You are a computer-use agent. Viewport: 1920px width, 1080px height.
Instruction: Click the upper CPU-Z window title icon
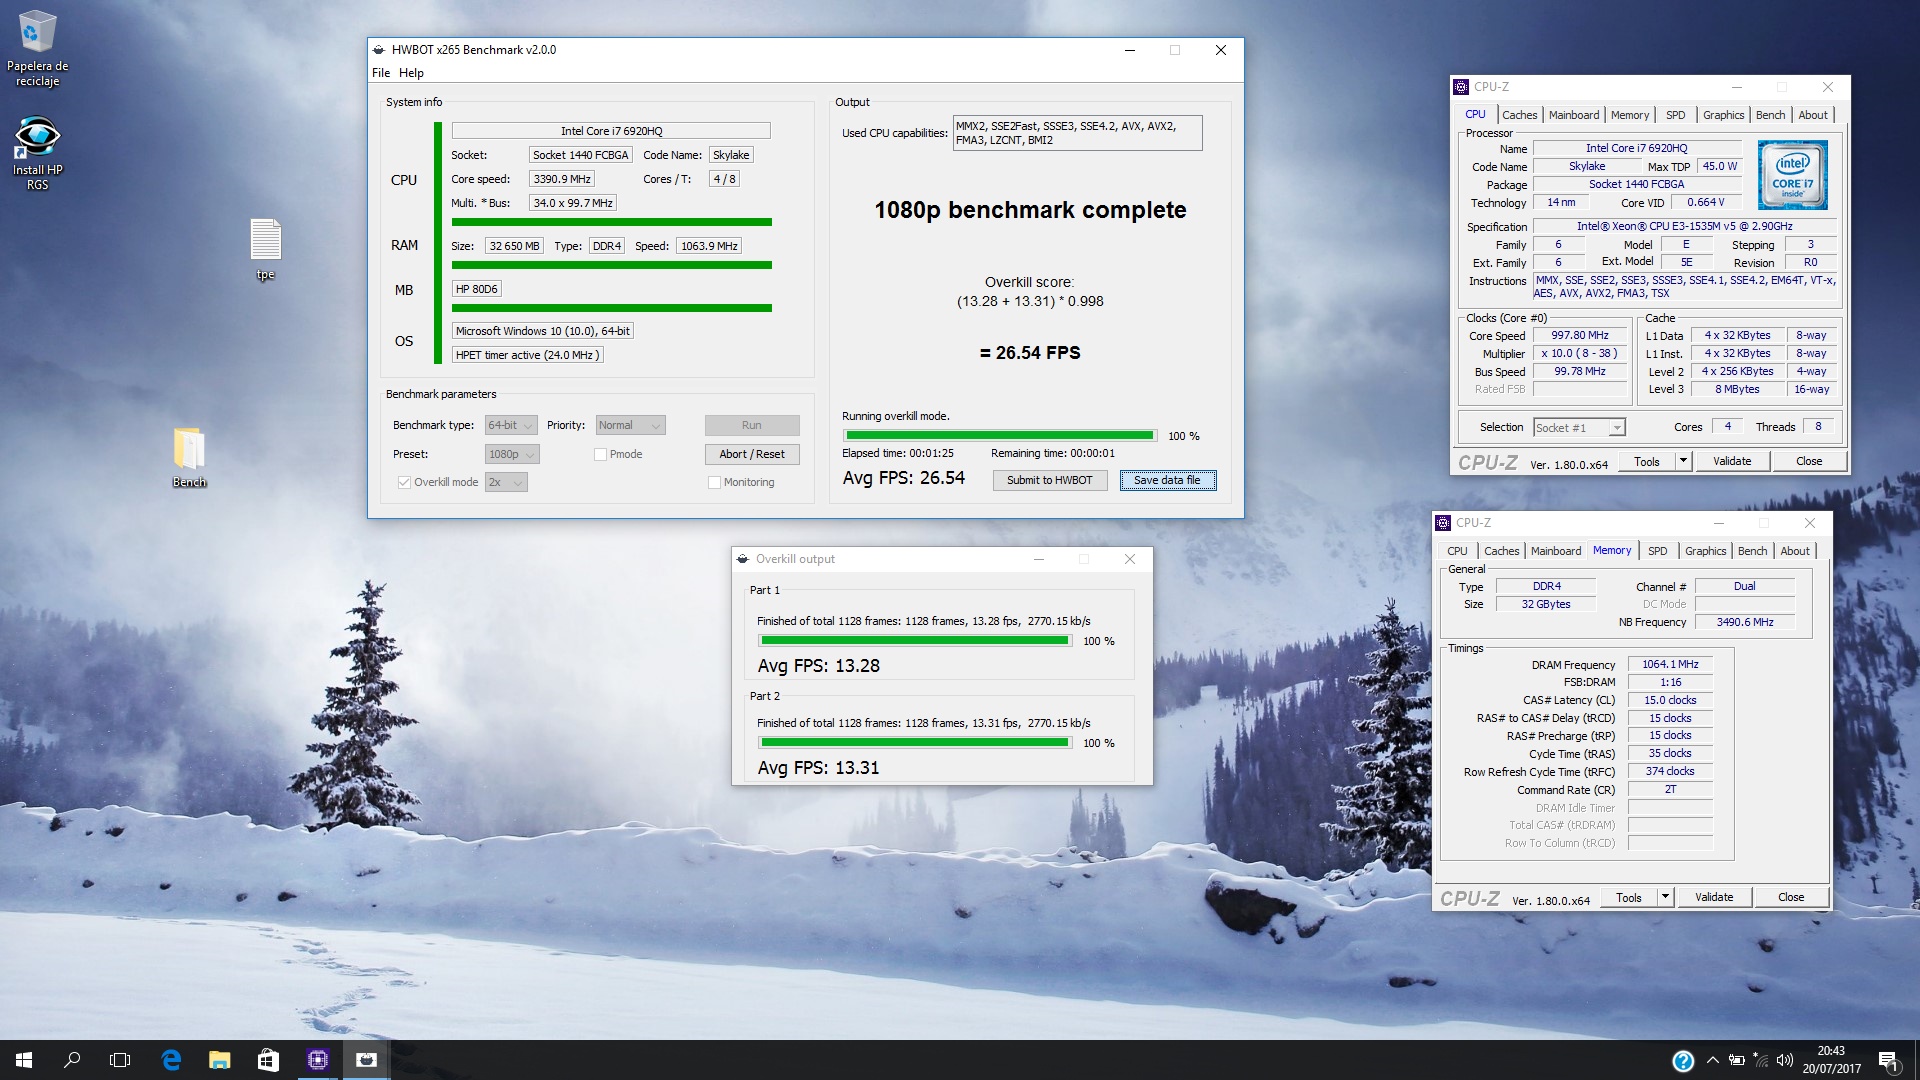click(x=1461, y=87)
